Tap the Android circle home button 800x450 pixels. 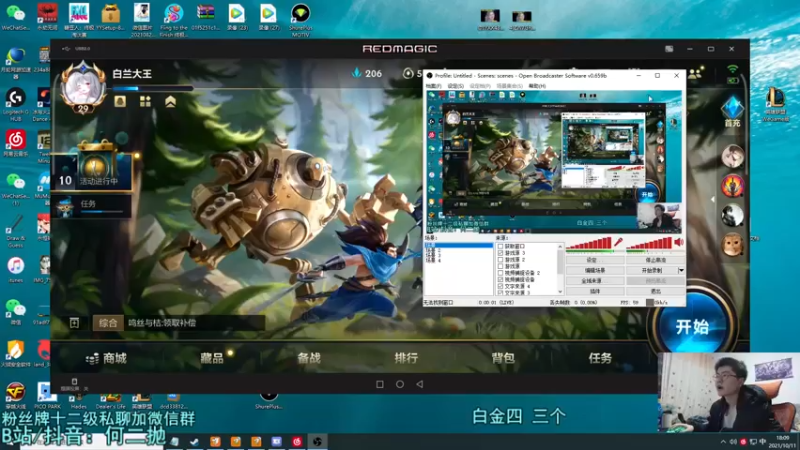[400, 384]
